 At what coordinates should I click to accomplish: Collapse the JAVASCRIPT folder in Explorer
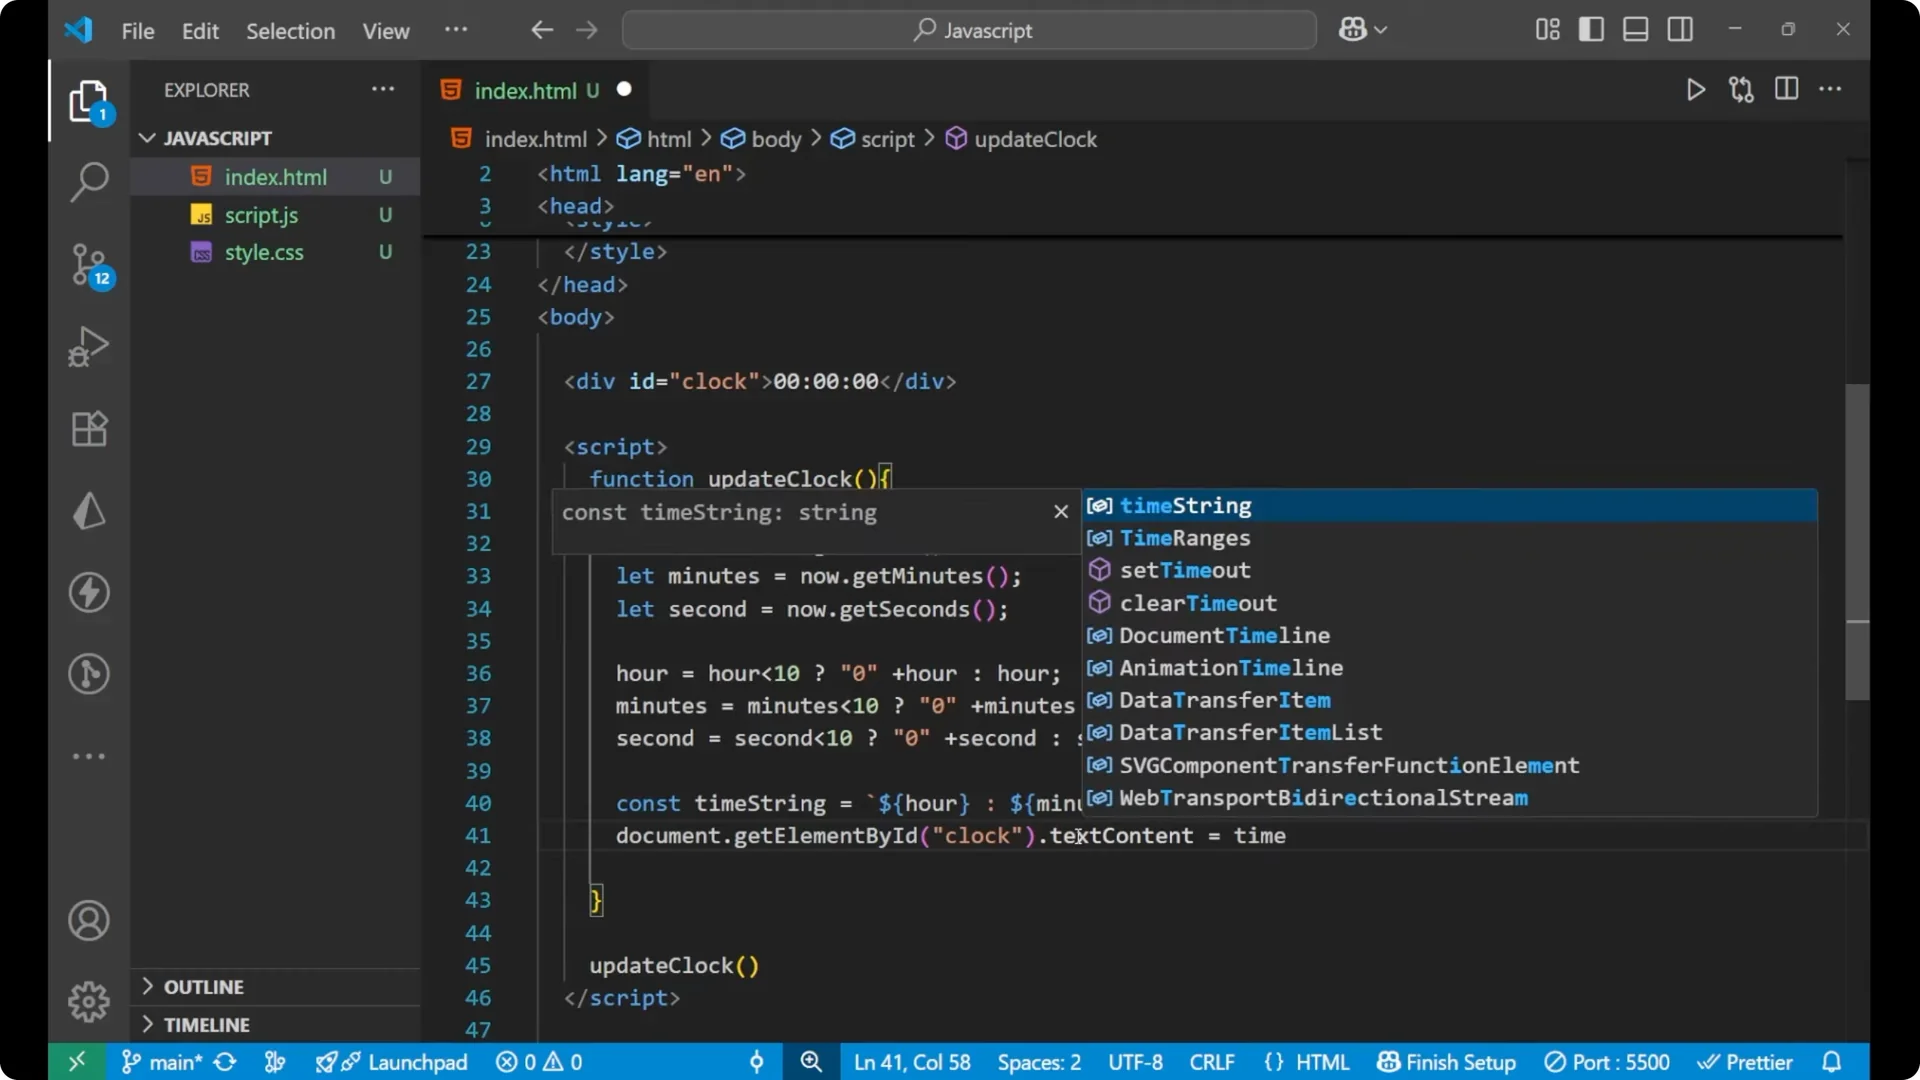148,138
